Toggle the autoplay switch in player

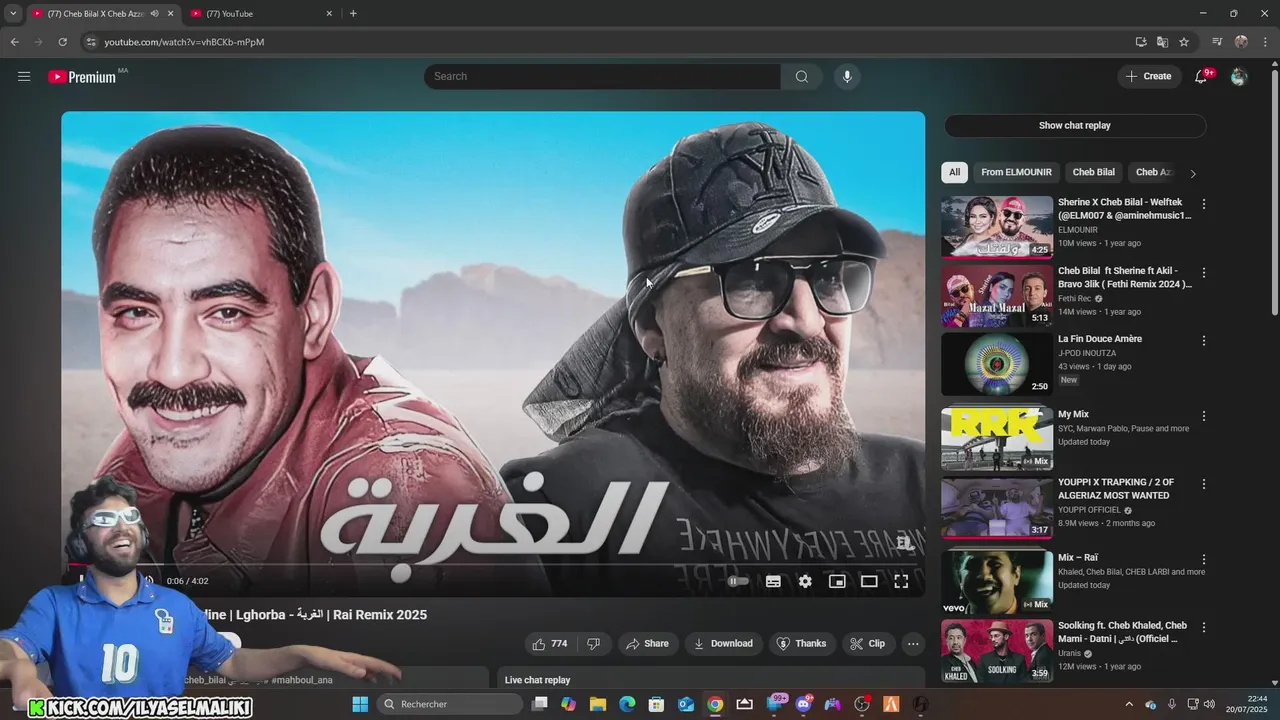[738, 581]
